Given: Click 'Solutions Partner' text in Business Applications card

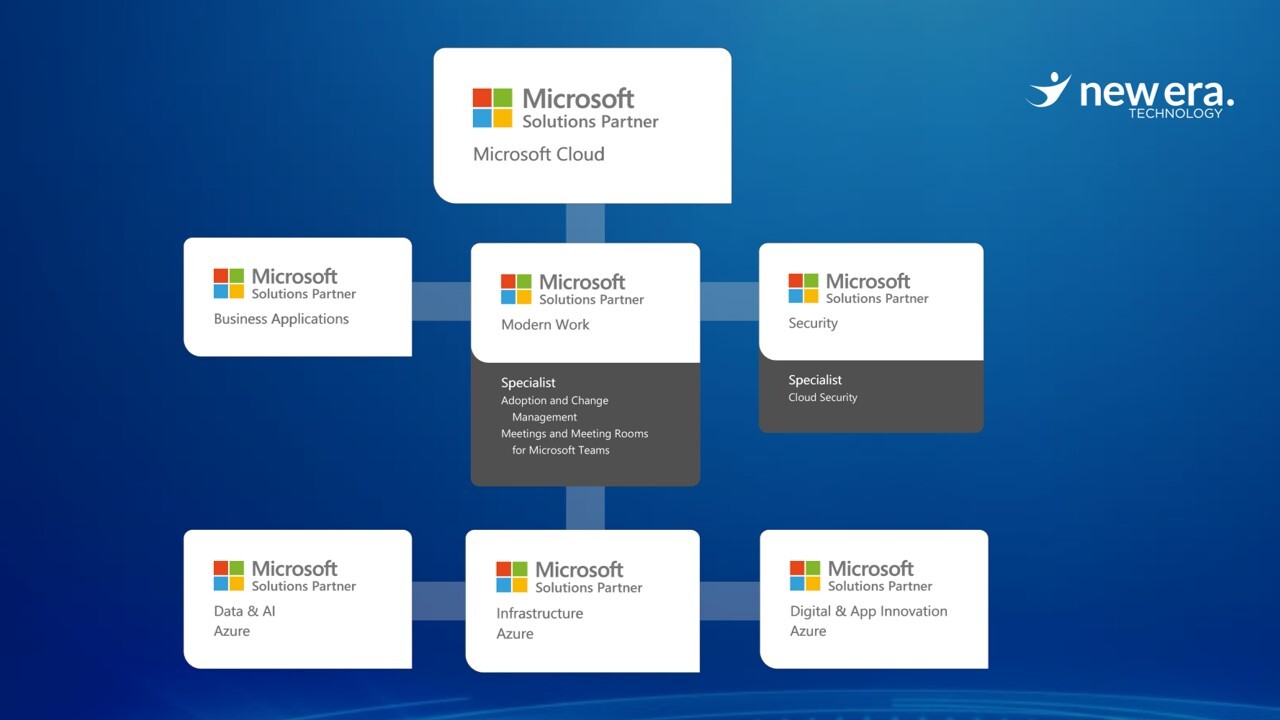Looking at the screenshot, I should point(303,294).
